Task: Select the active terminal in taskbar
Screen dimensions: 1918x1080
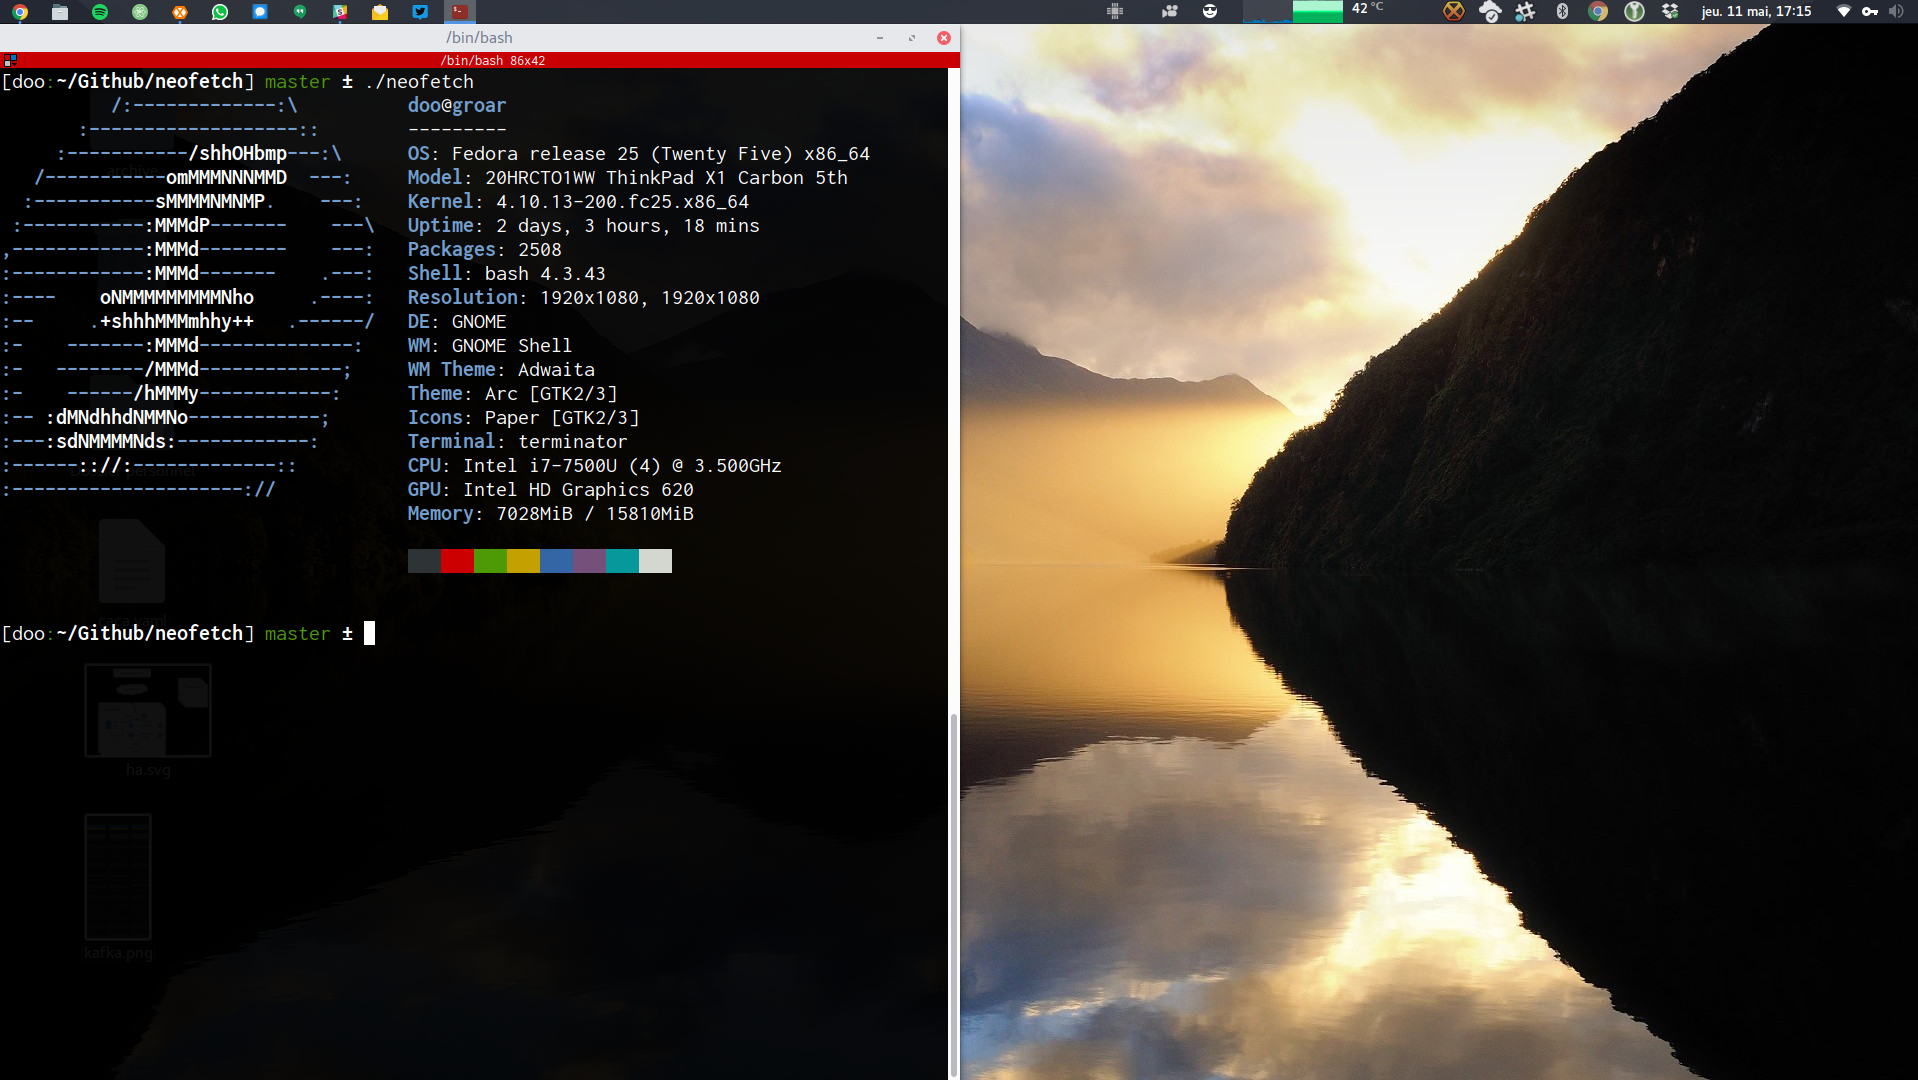Action: tap(459, 12)
